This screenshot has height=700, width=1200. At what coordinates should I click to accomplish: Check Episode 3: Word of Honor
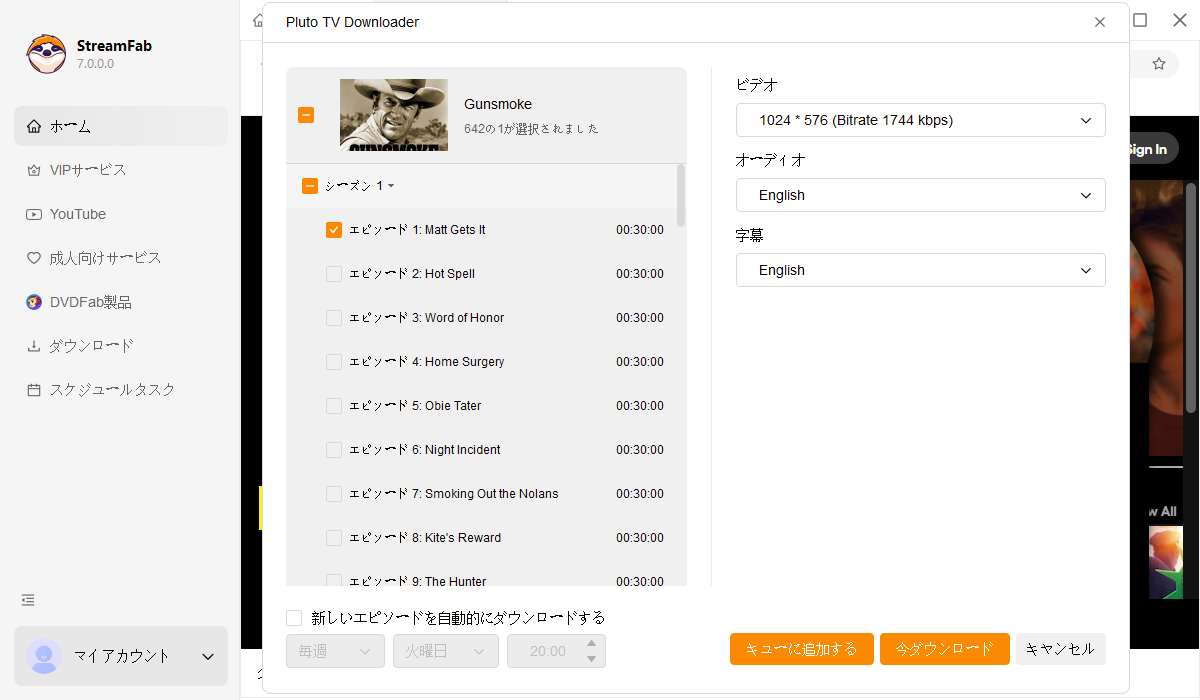[334, 318]
